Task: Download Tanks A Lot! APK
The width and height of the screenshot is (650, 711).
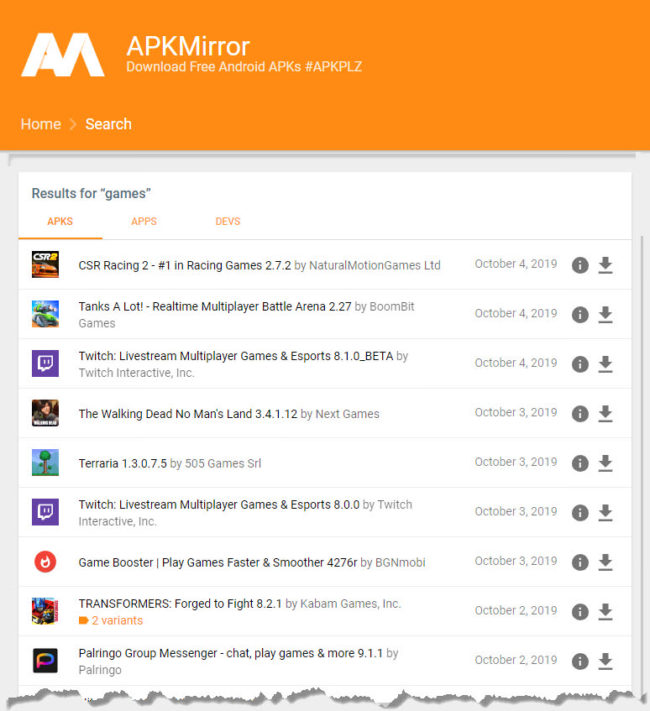Action: coord(605,315)
